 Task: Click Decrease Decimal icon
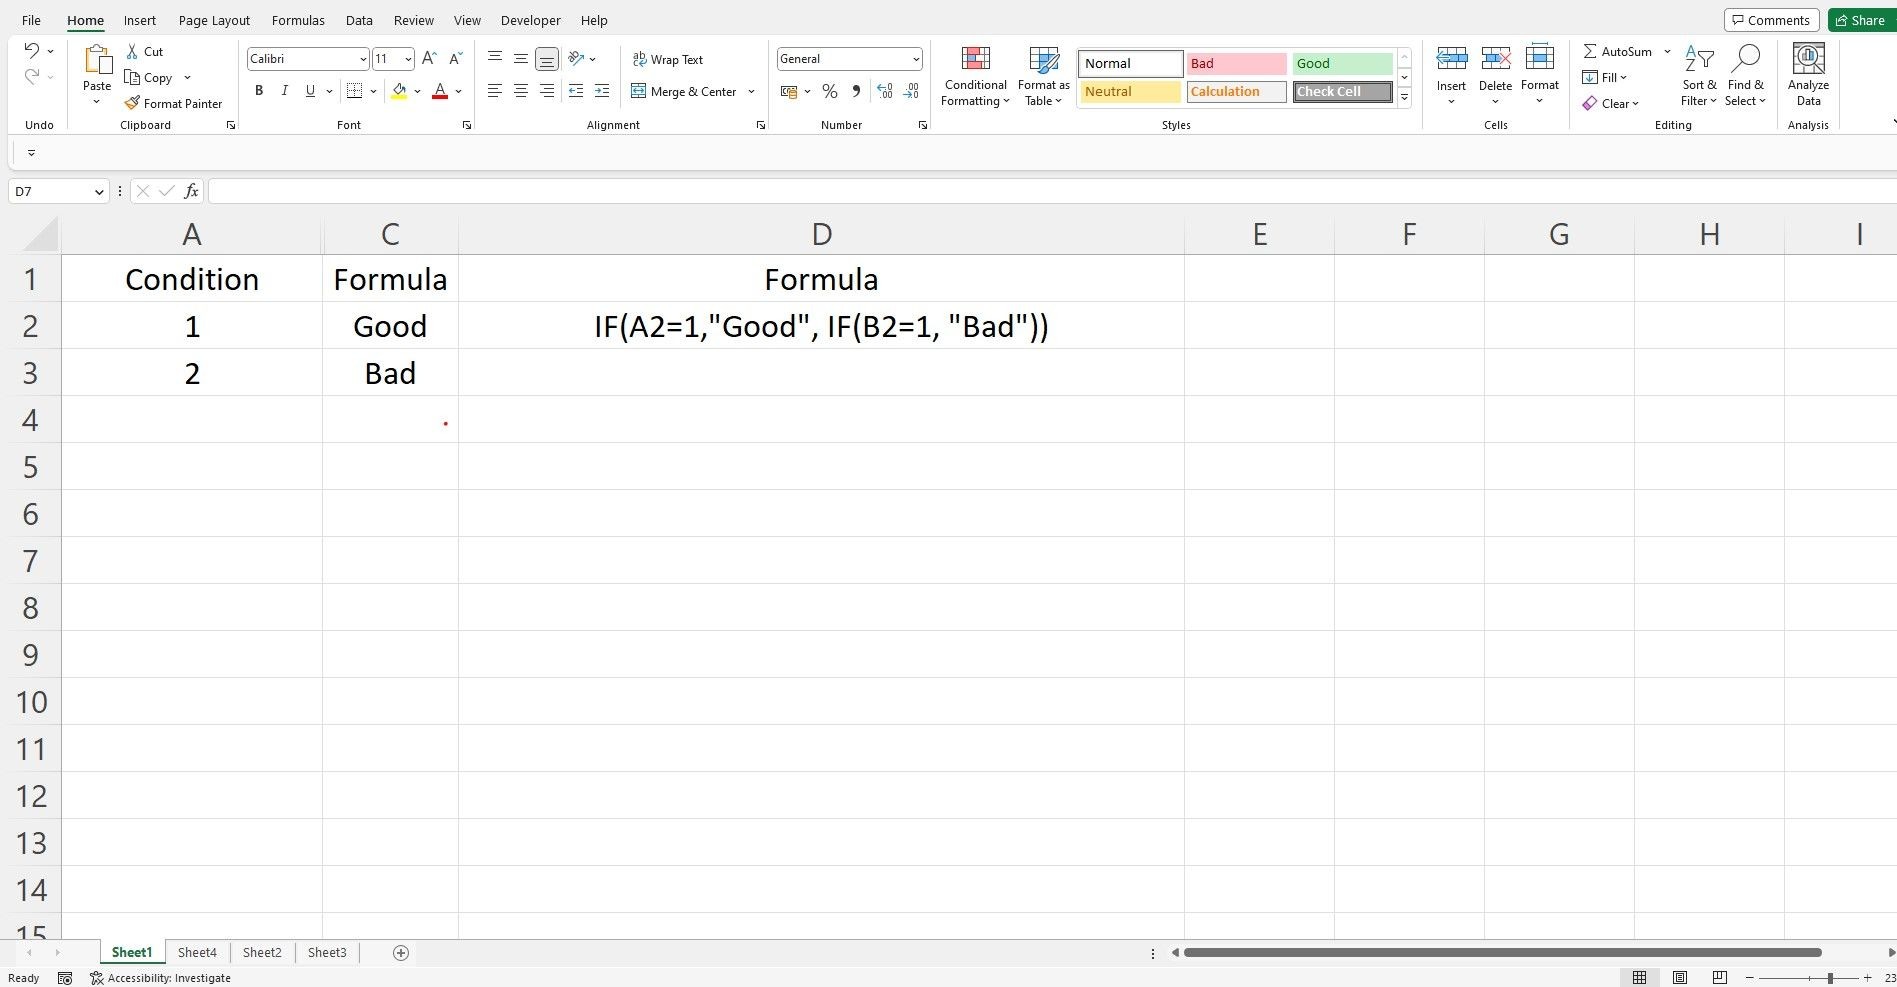[x=911, y=91]
